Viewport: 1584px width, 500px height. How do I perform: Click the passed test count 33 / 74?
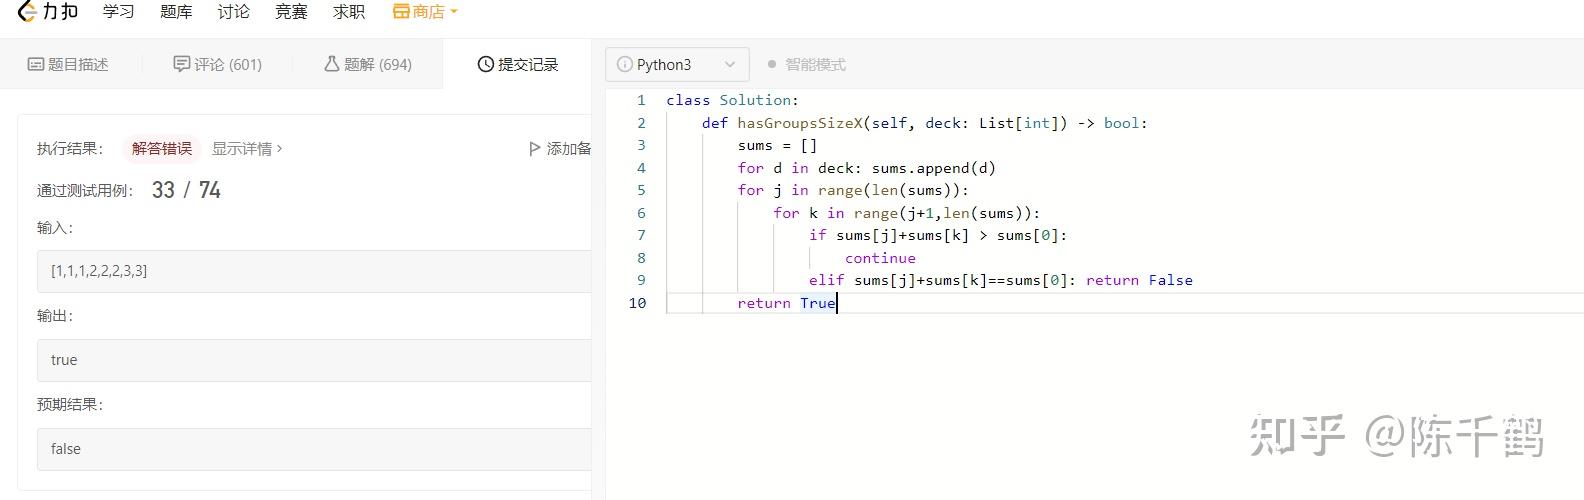coord(186,190)
